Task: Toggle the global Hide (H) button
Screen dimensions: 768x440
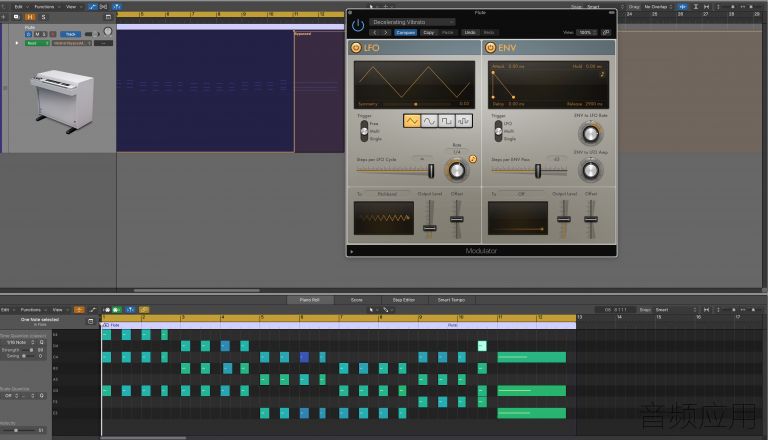Action: pos(30,17)
